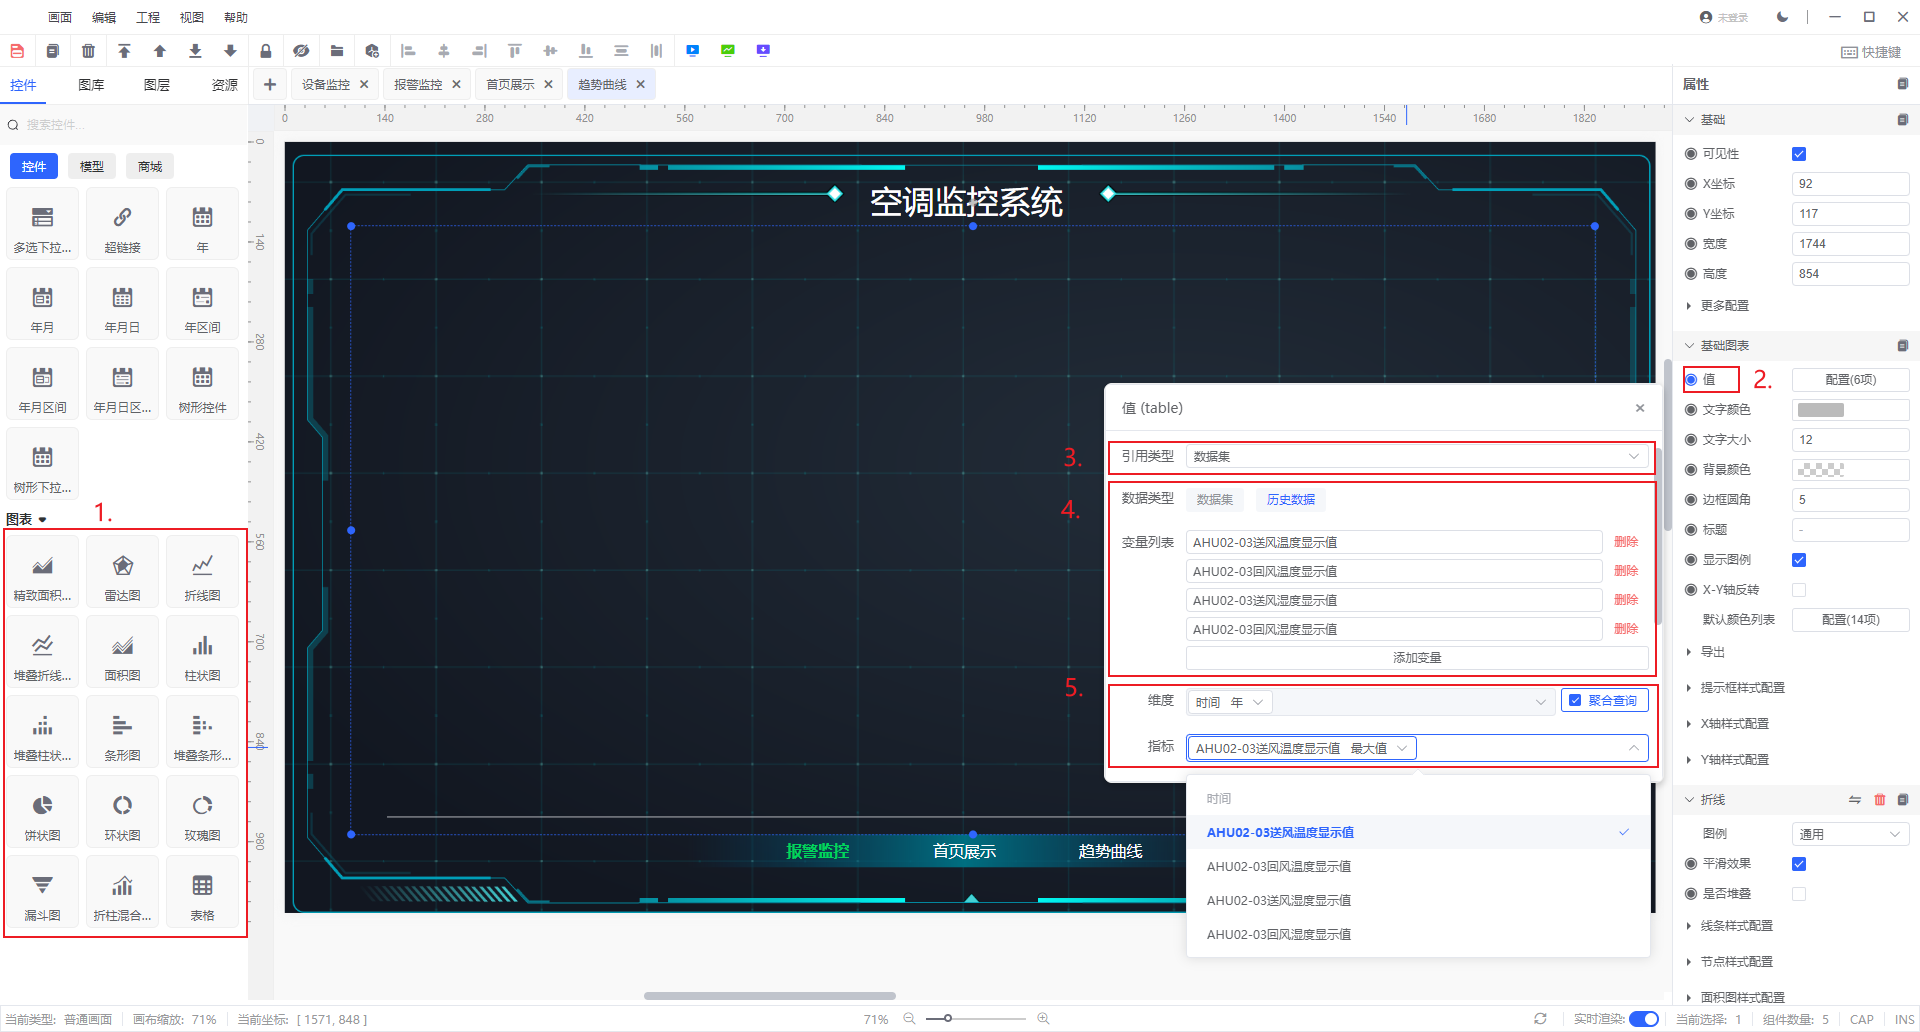The width and height of the screenshot is (1920, 1032).
Task: Click the 配置(6项) button
Action: pyautogui.click(x=1849, y=380)
